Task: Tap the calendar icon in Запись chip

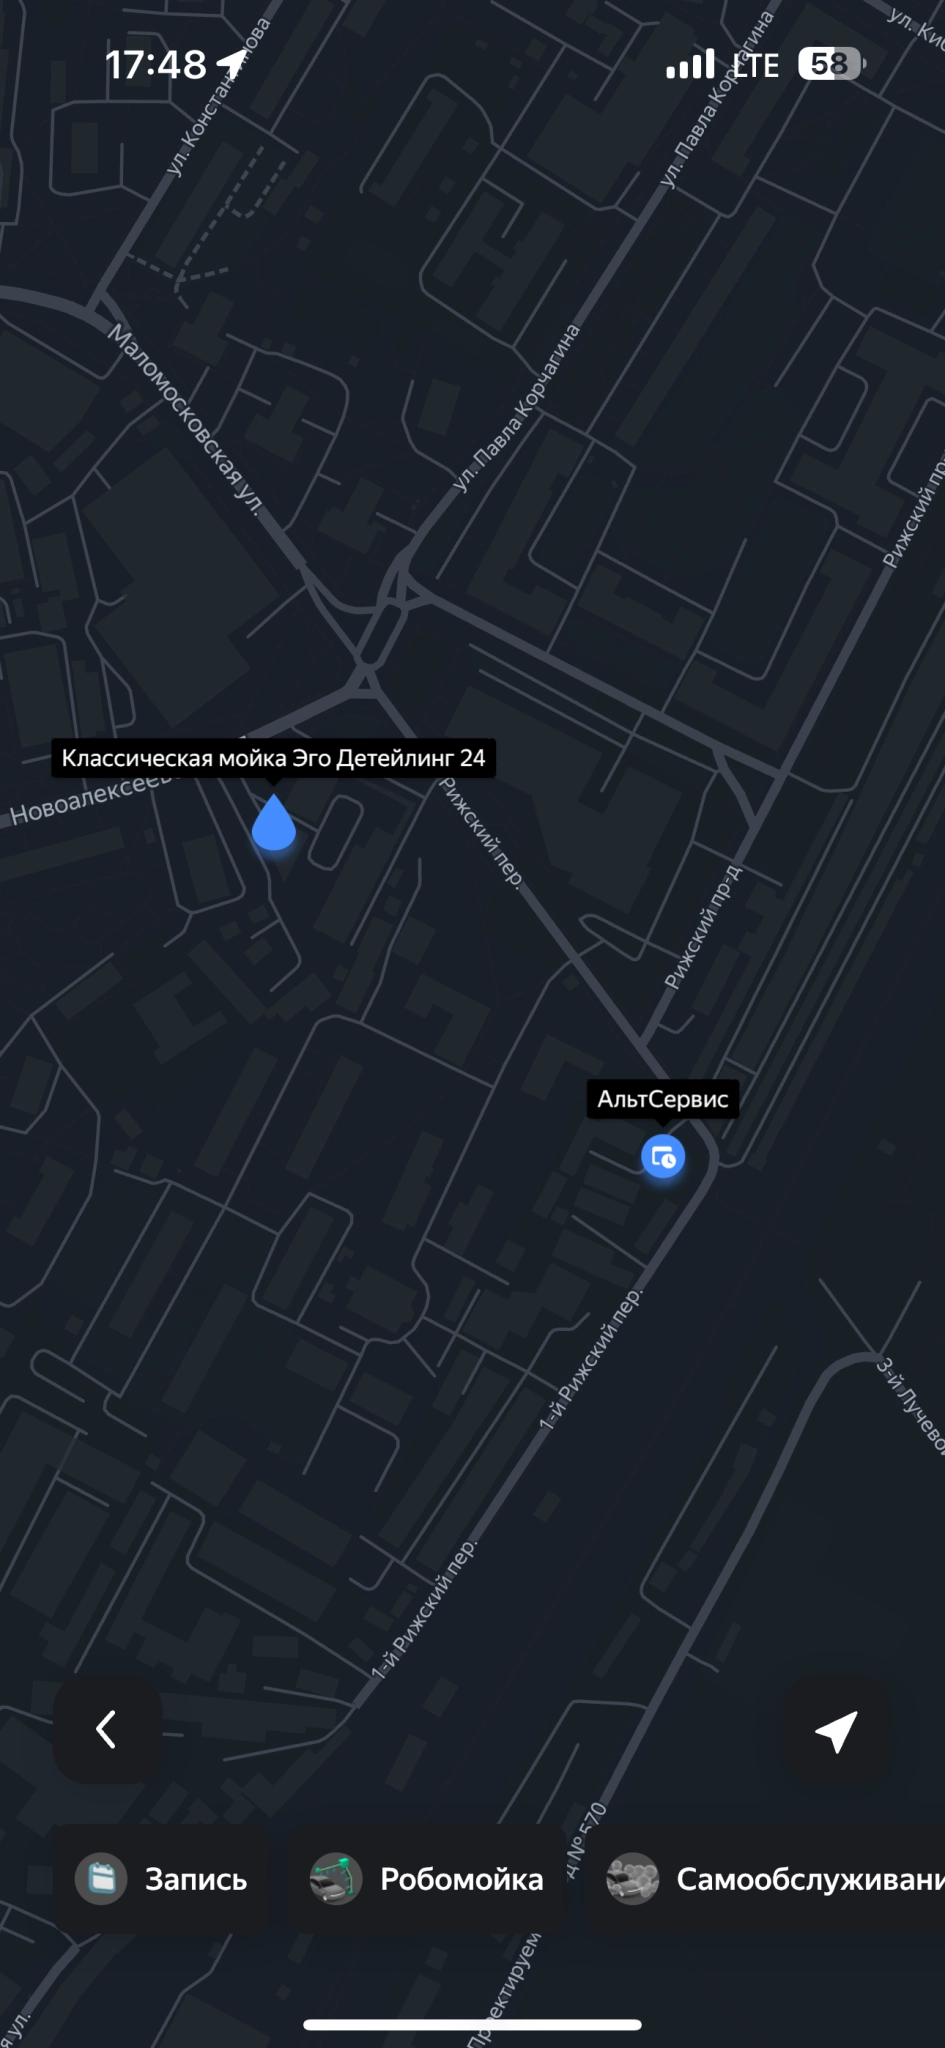Action: pos(101,1878)
